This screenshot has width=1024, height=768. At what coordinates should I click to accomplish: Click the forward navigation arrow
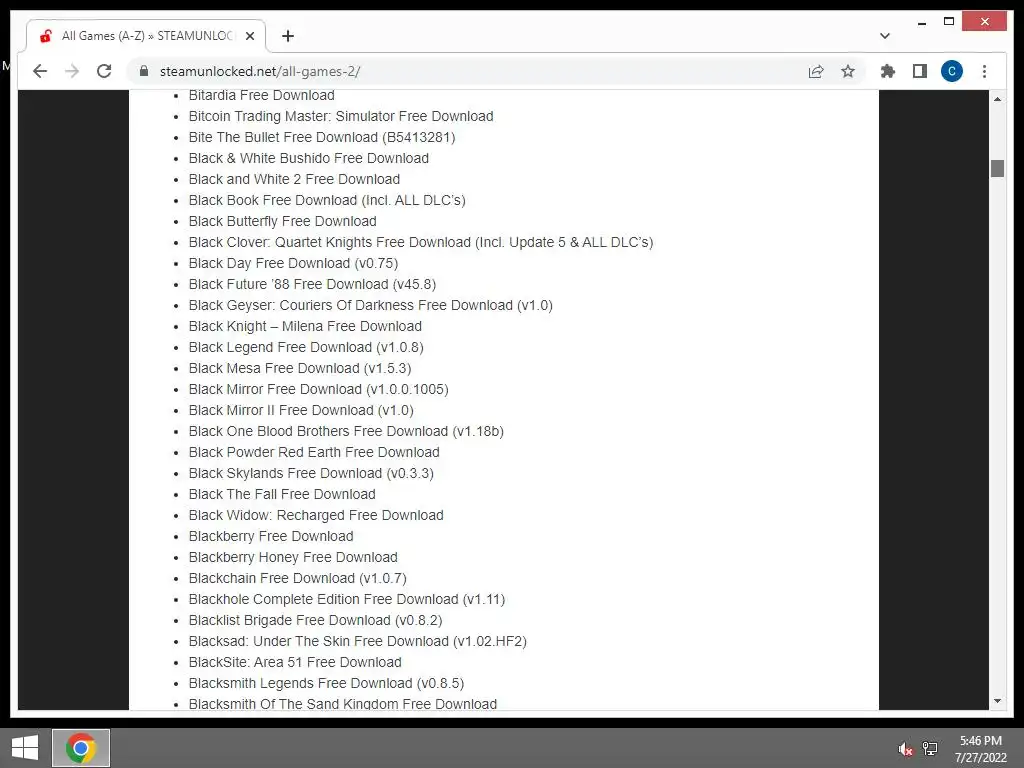coord(72,71)
